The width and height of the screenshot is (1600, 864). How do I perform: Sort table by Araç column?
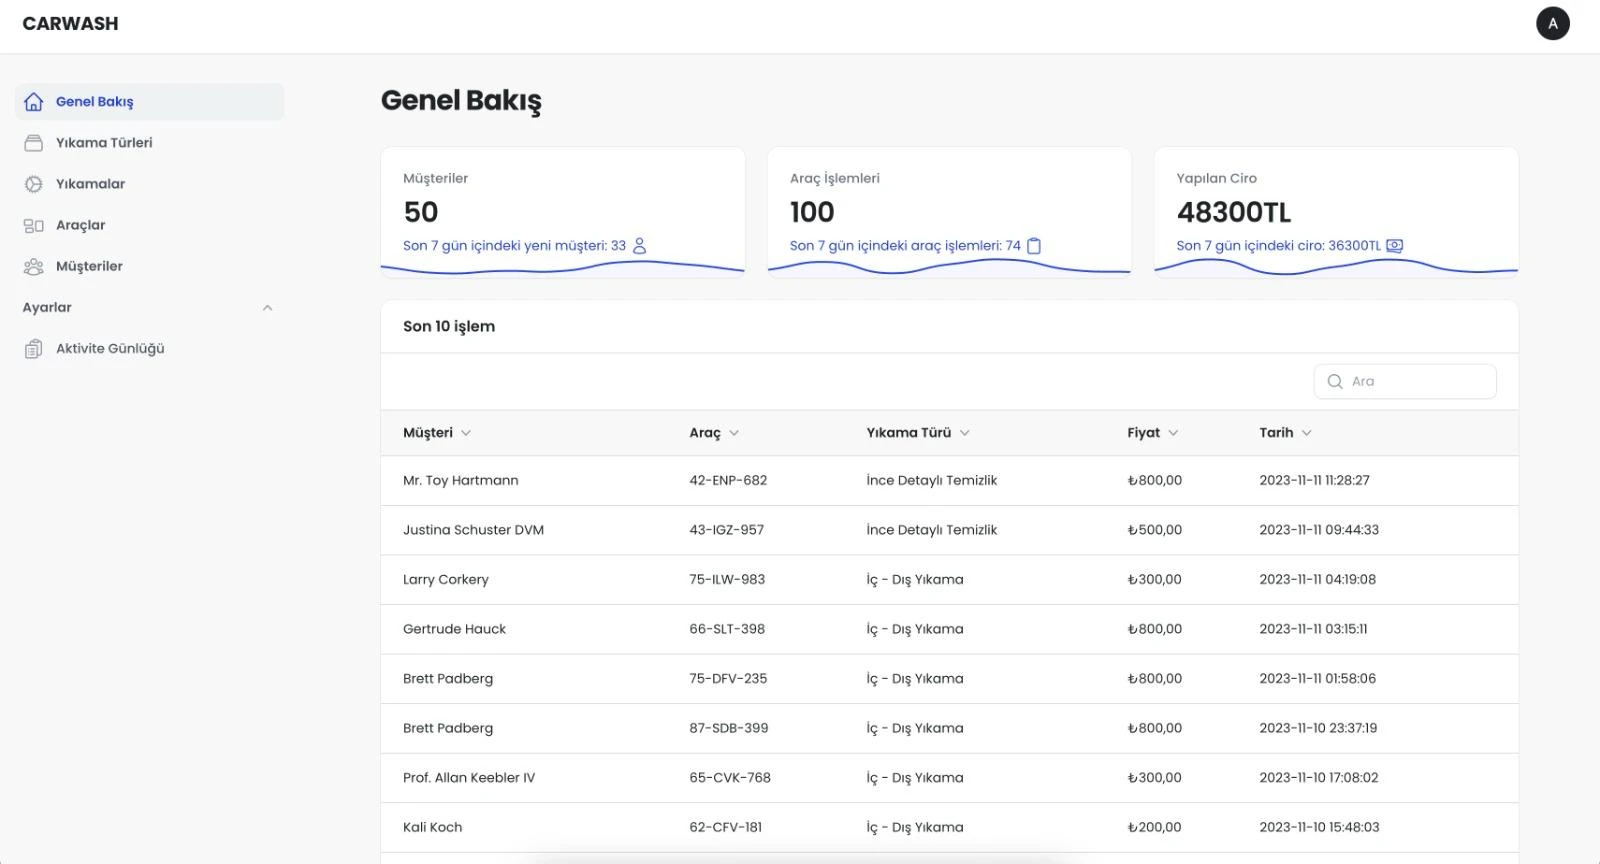pyautogui.click(x=713, y=433)
